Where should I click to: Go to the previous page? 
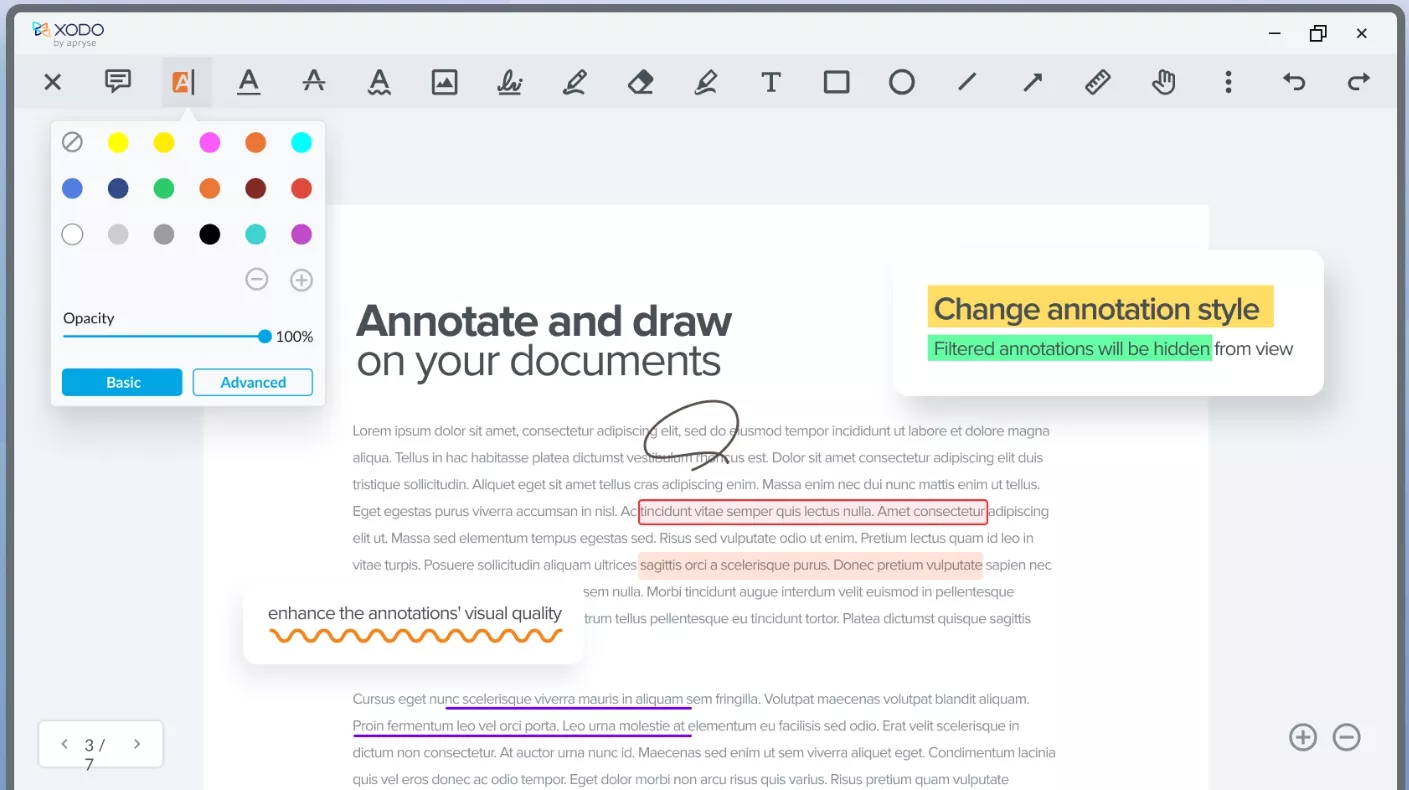coord(64,744)
